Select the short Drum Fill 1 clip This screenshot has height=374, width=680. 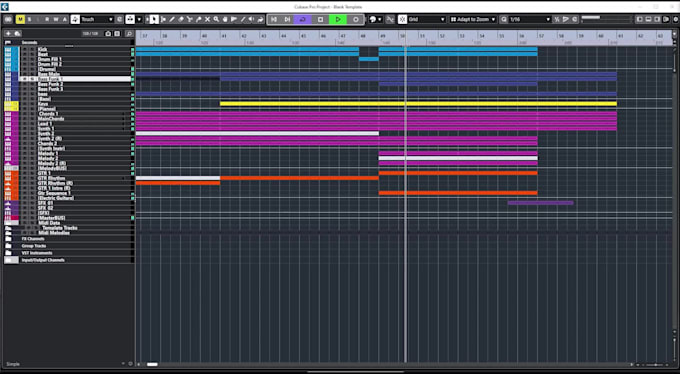pos(369,59)
